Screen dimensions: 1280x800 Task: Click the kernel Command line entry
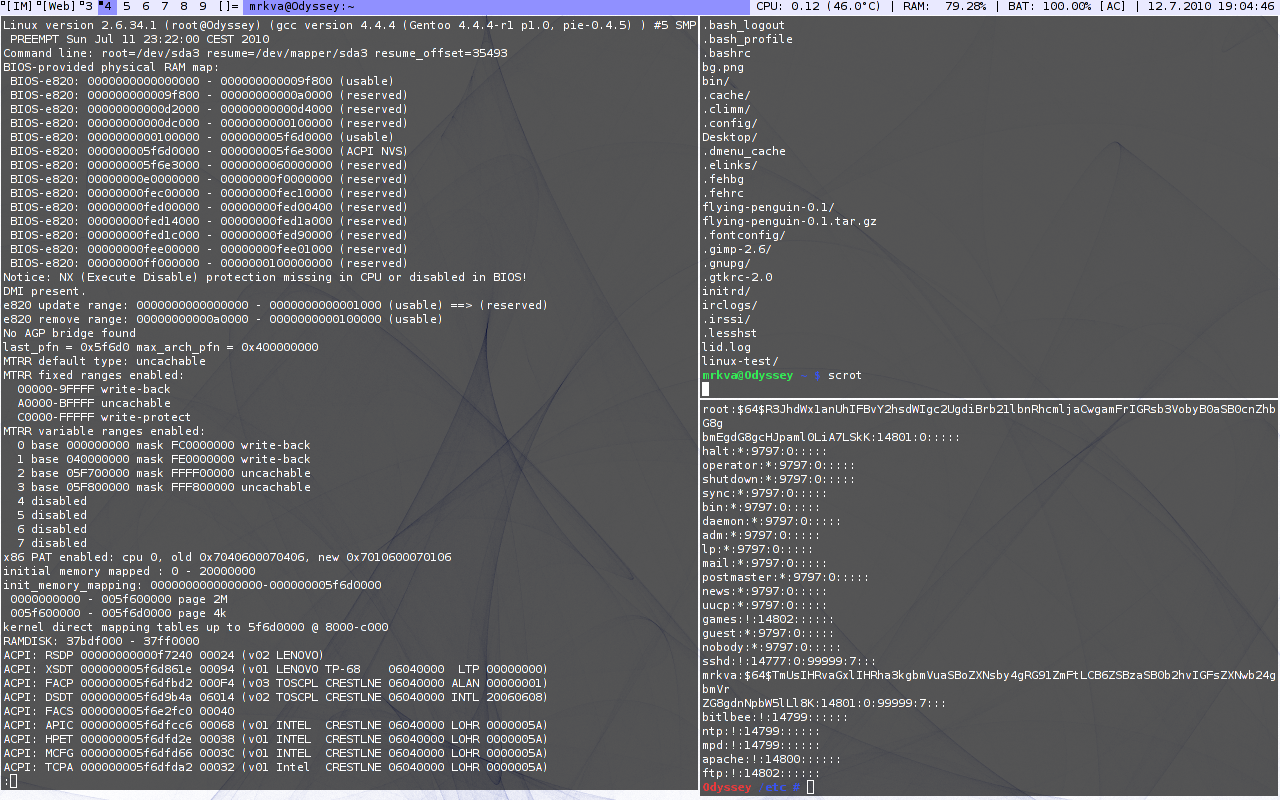[x=255, y=53]
